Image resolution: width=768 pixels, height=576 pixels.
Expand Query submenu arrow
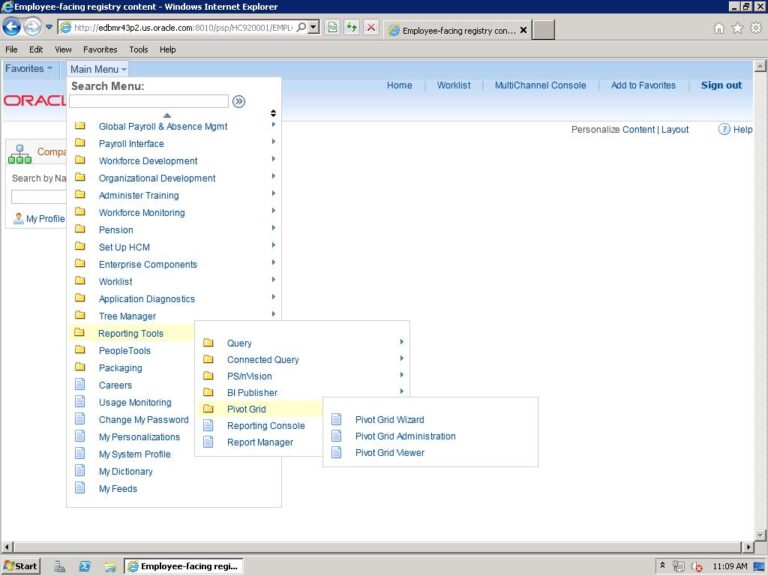click(x=401, y=343)
